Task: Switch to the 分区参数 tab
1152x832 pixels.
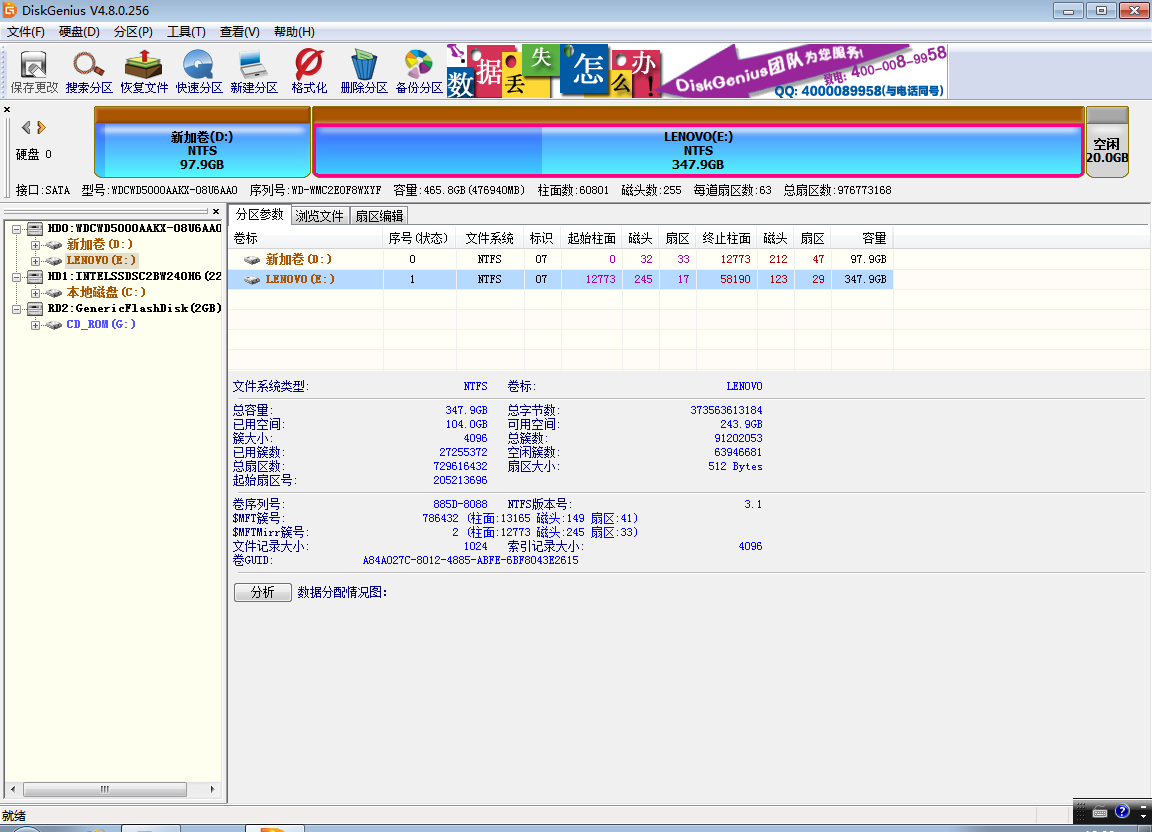Action: [259, 215]
